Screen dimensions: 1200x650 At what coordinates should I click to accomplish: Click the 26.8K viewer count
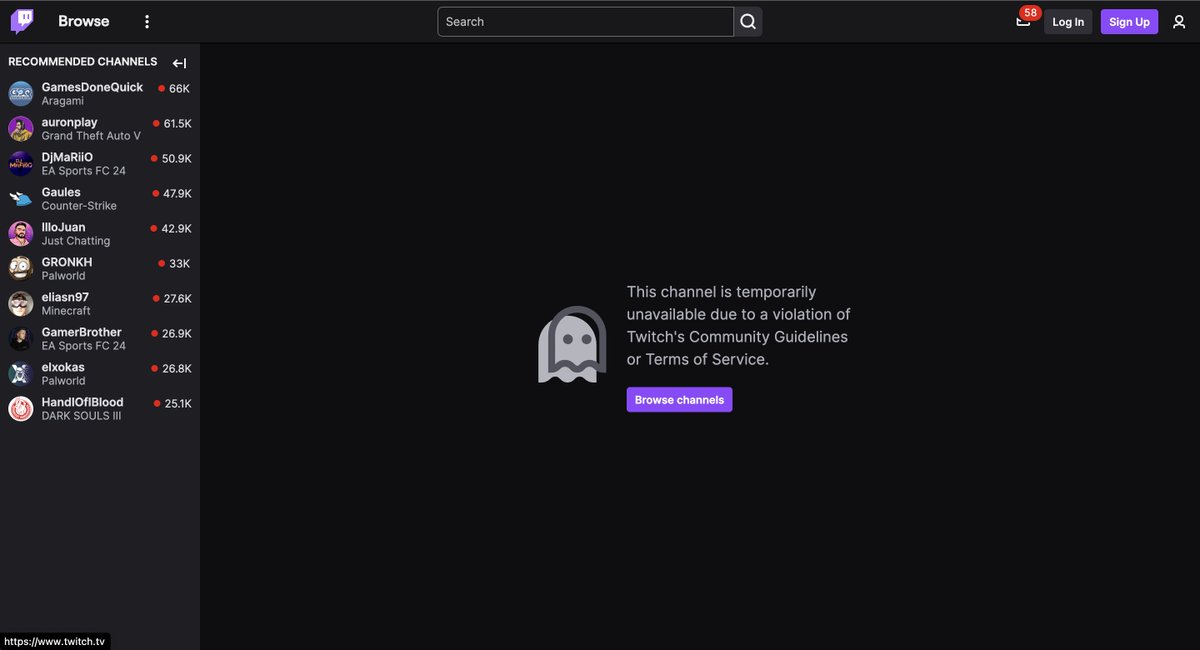tap(176, 369)
